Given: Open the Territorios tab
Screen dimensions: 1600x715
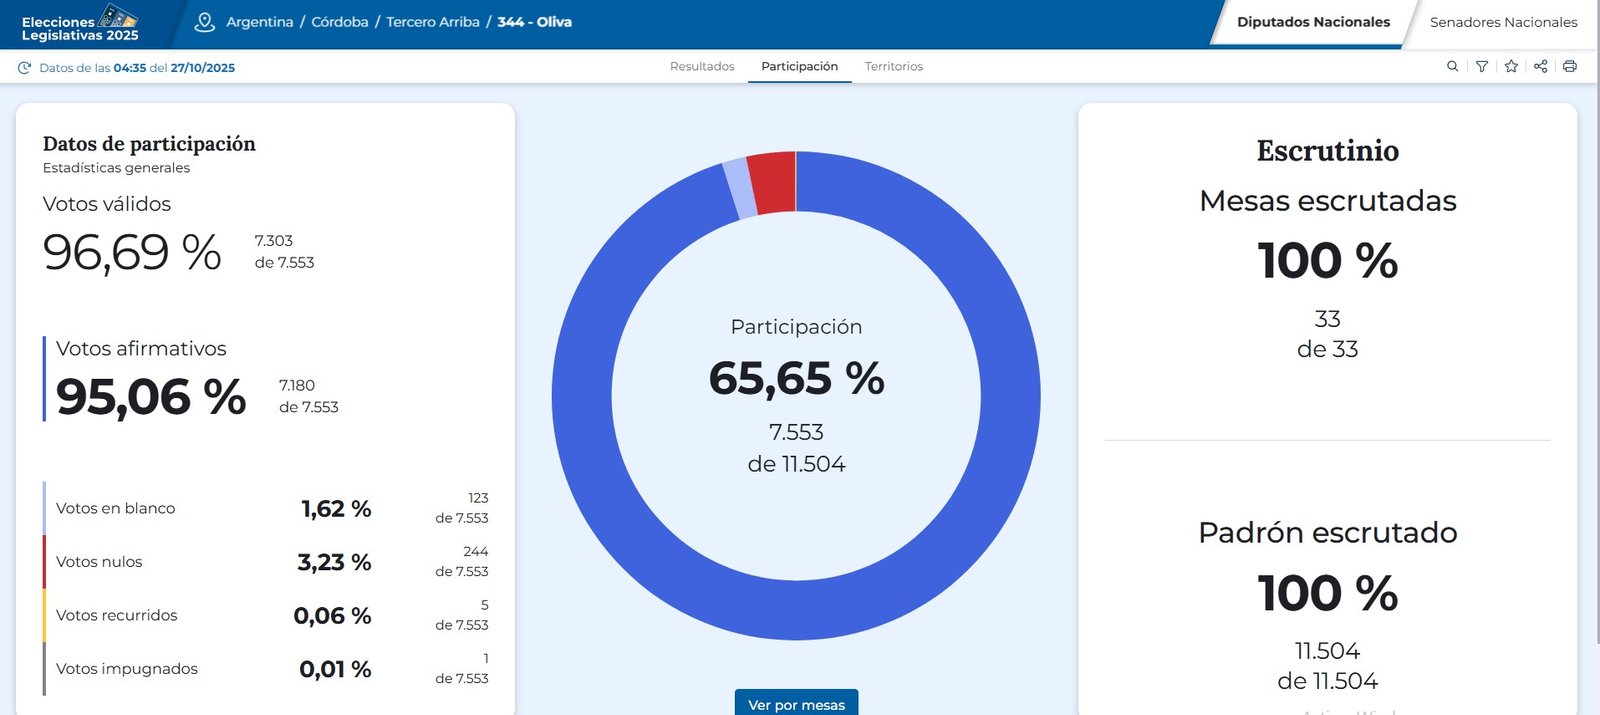Looking at the screenshot, I should coord(893,67).
